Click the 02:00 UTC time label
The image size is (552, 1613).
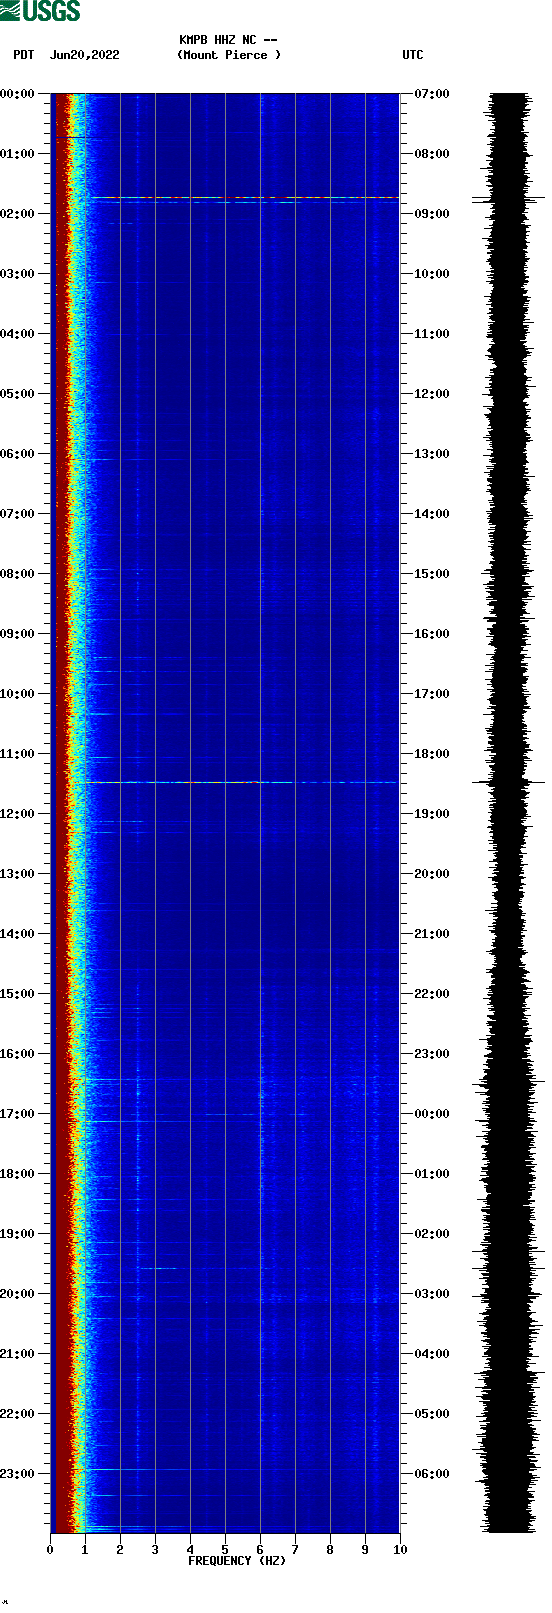432,1234
